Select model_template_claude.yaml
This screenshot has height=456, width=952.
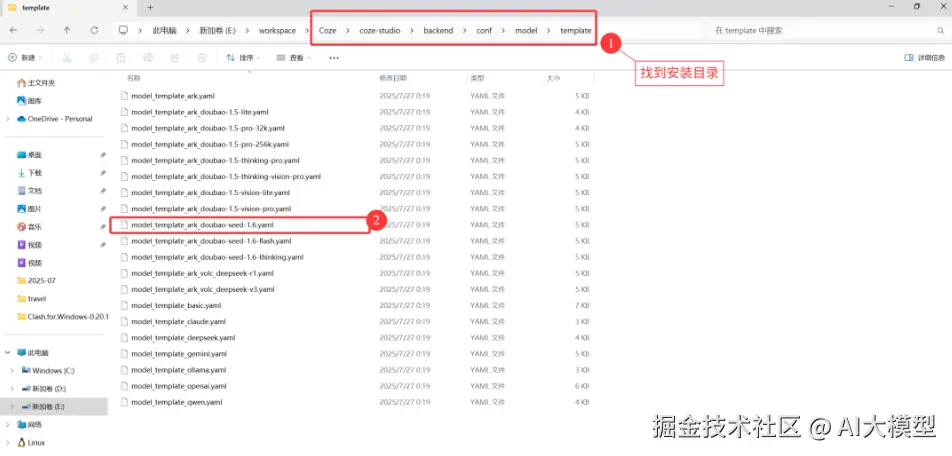click(178, 321)
